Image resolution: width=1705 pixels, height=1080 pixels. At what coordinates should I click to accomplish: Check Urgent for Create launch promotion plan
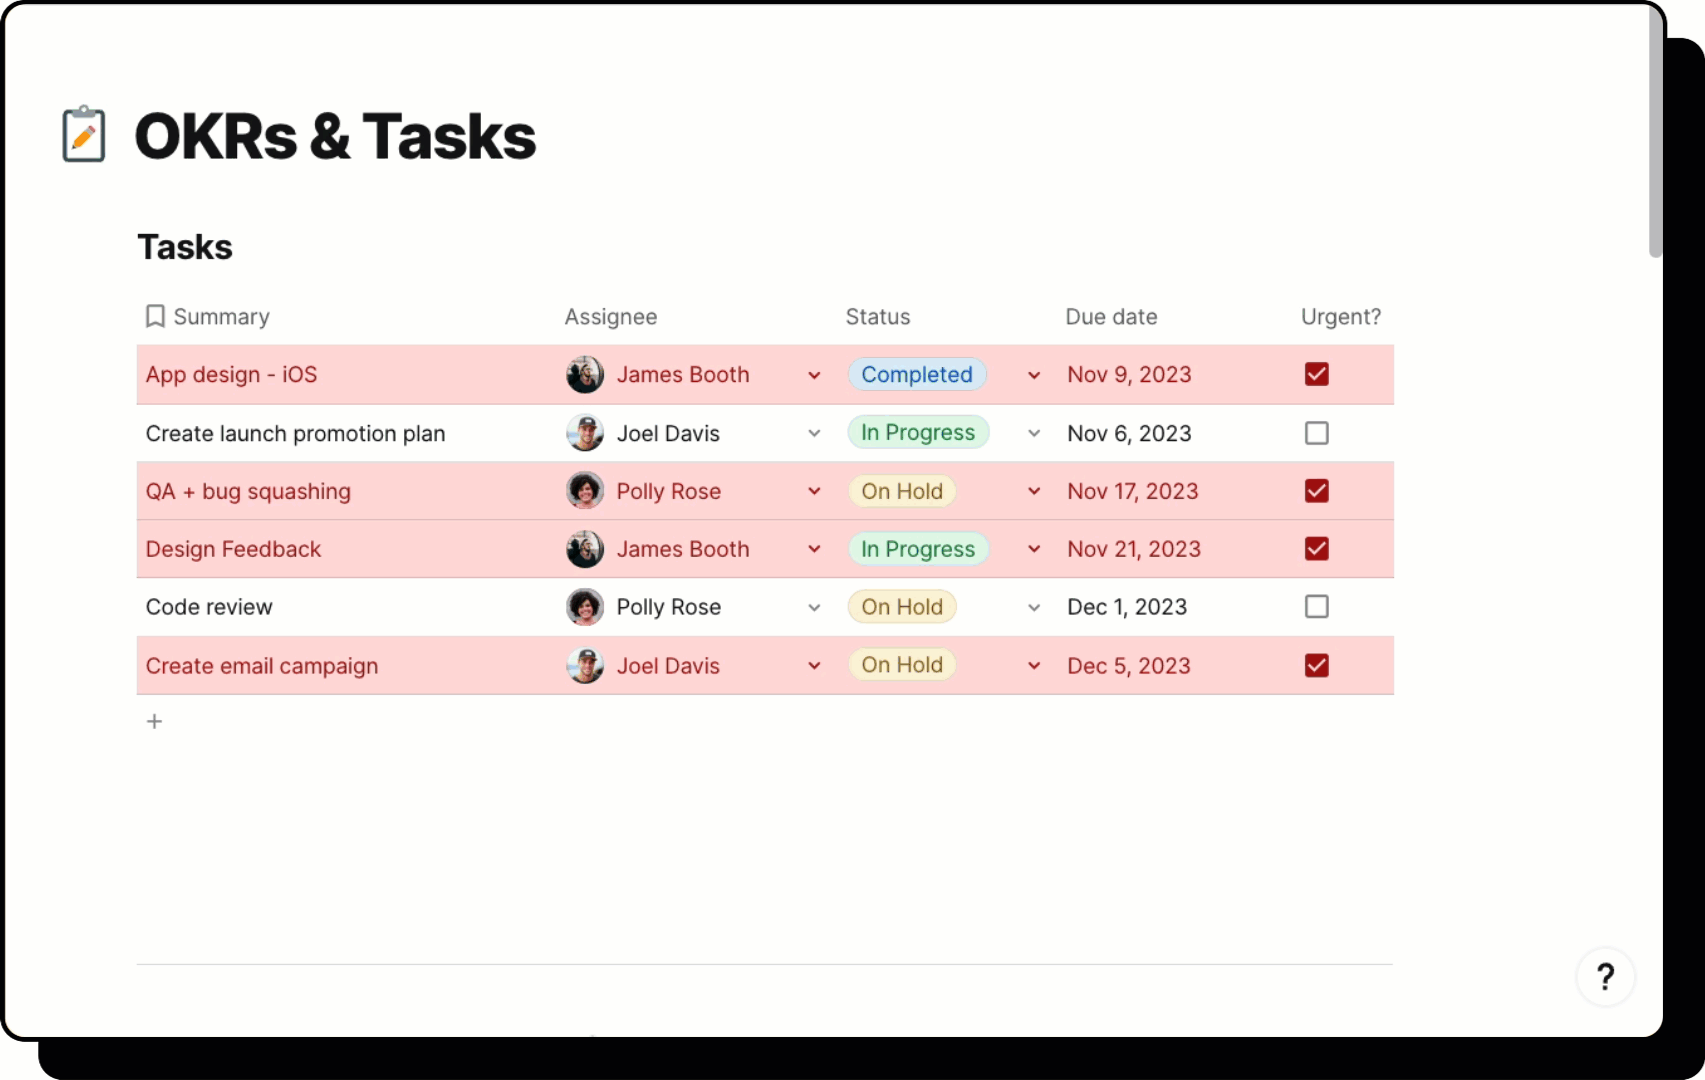coord(1316,433)
